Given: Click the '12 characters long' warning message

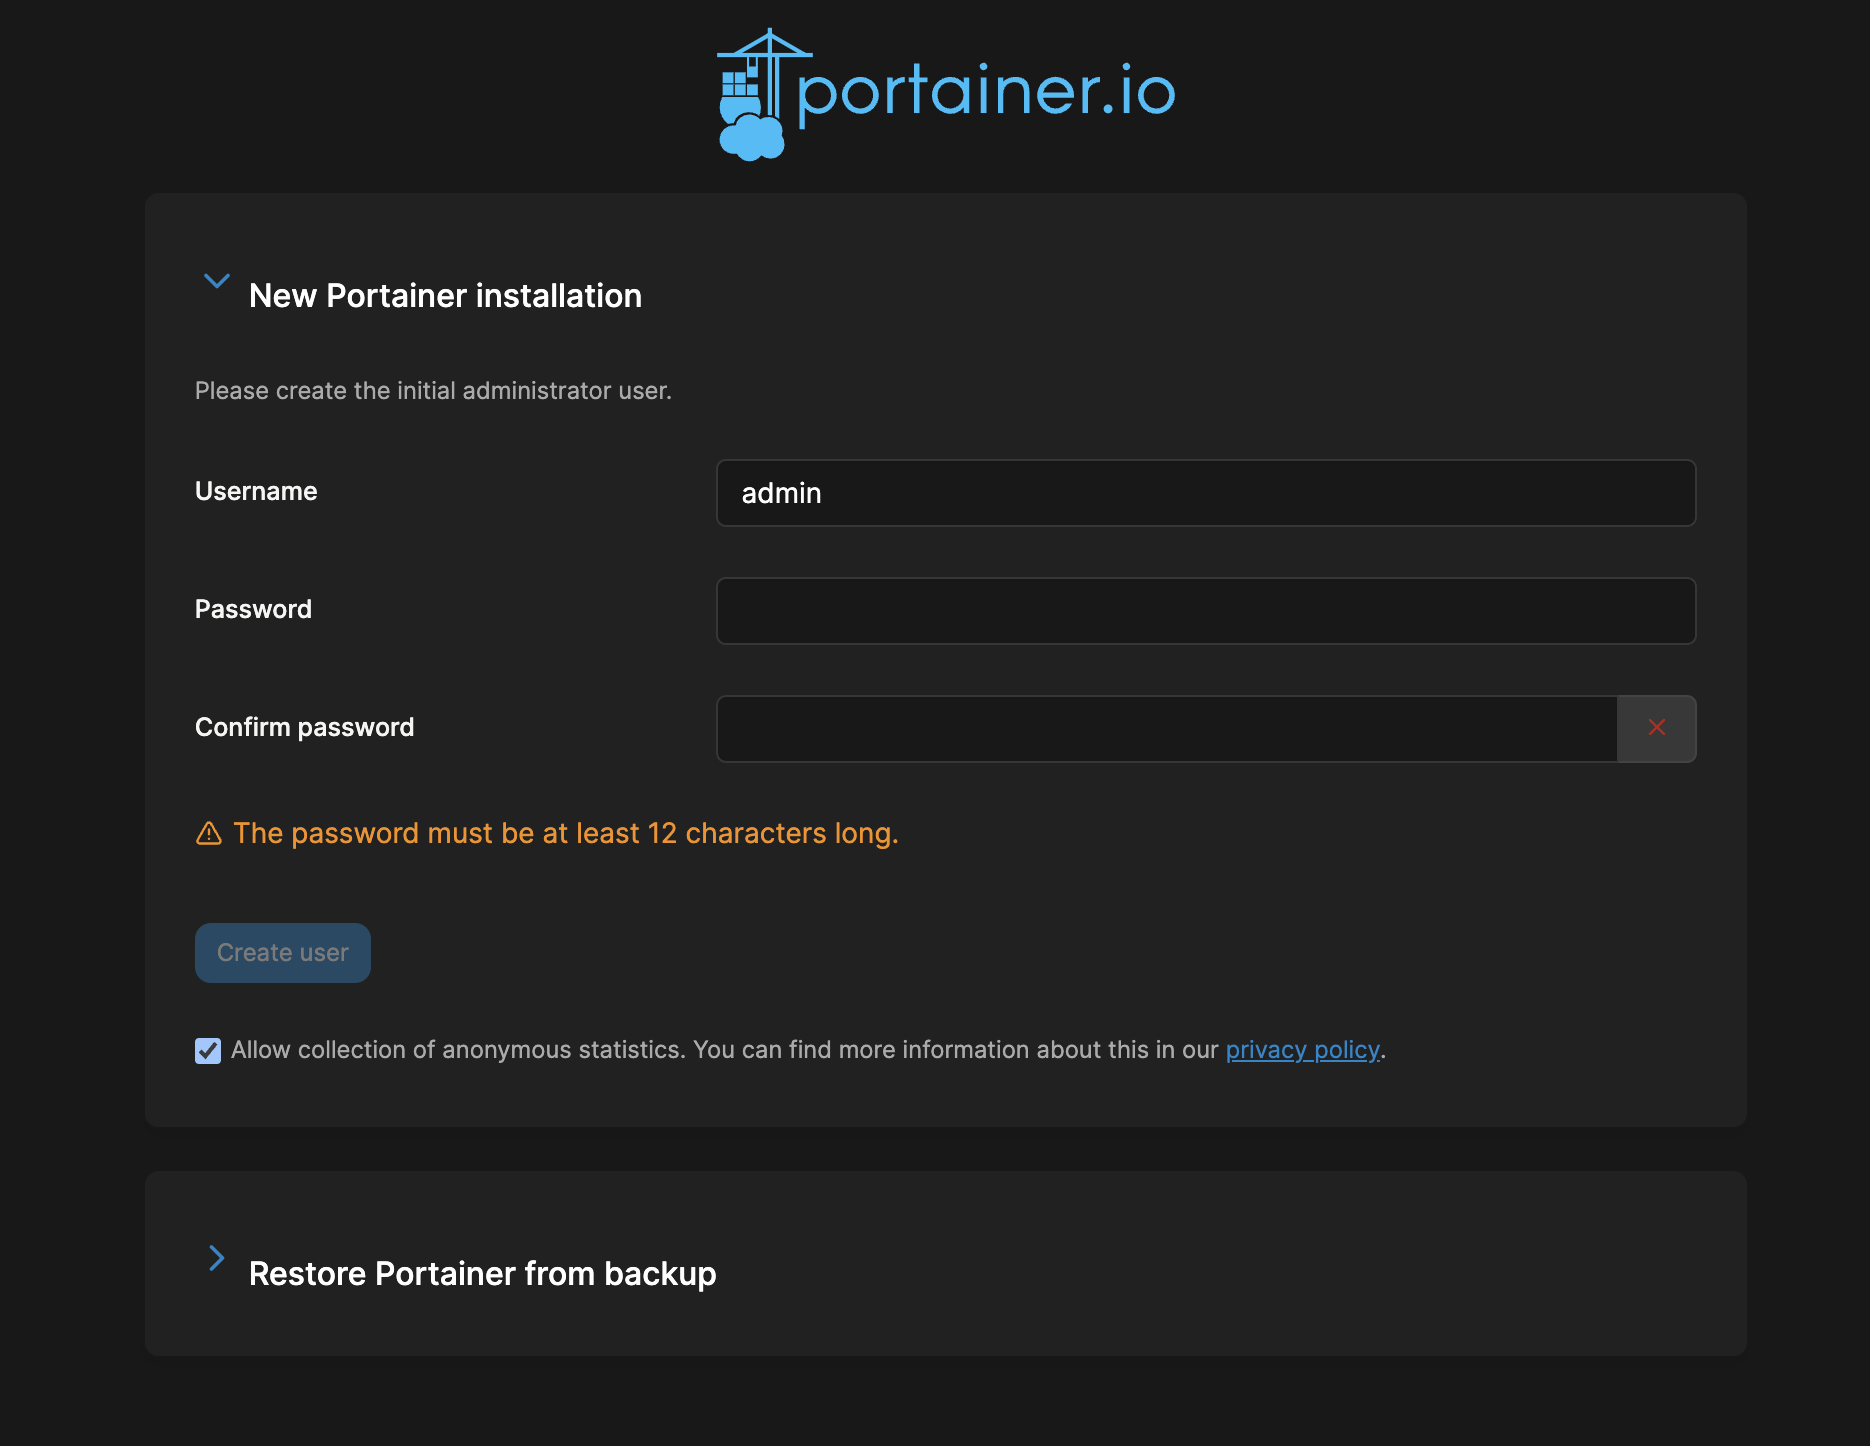Looking at the screenshot, I should (566, 833).
